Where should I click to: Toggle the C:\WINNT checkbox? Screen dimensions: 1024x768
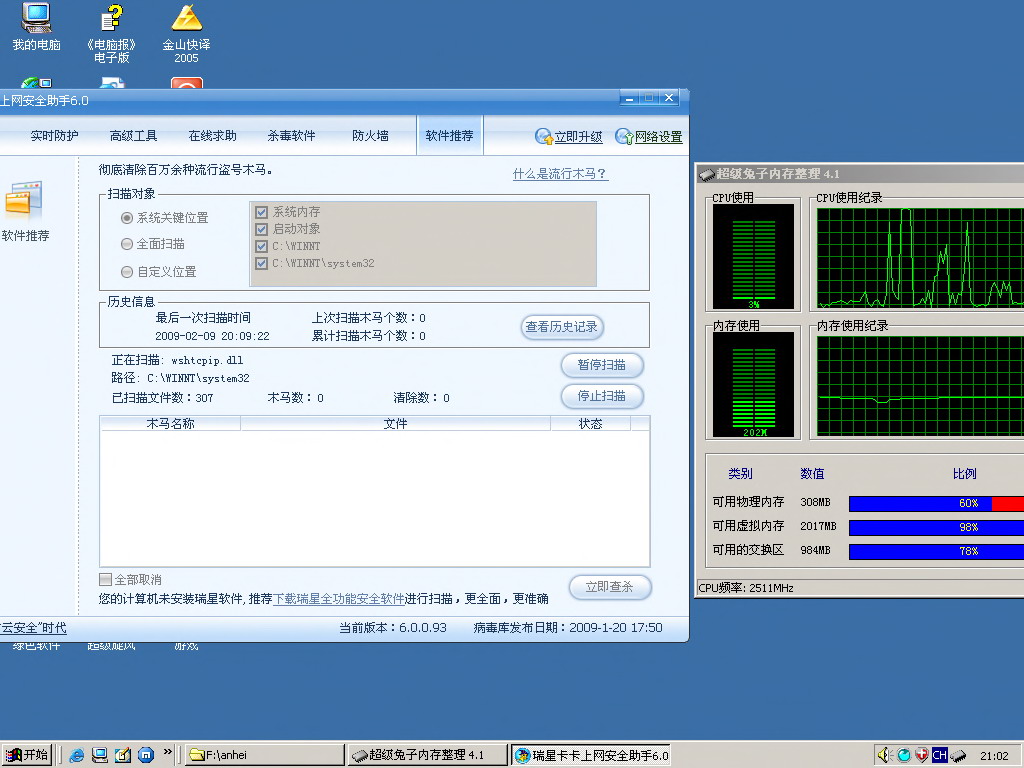[x=262, y=246]
